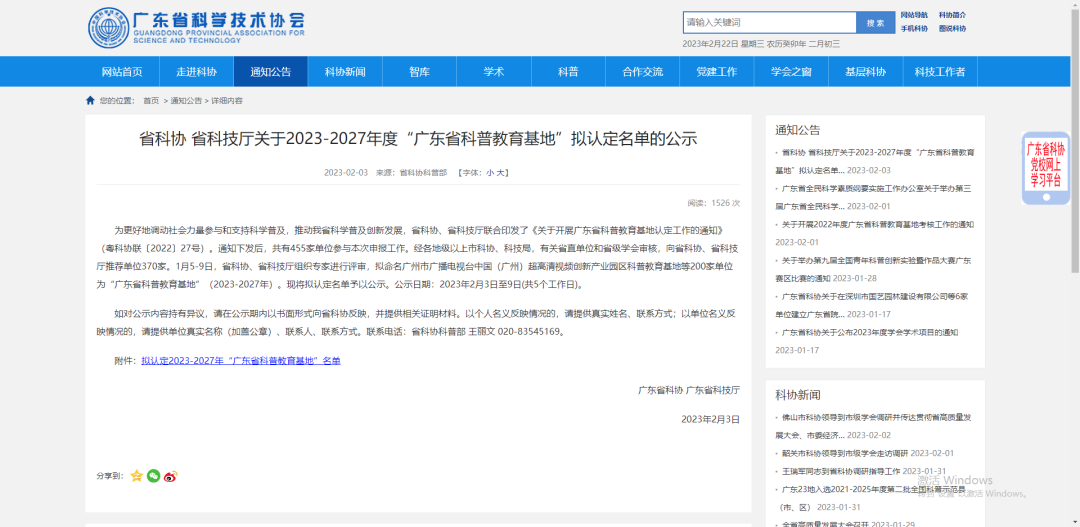Focus the keyword search input field
1080x527 pixels.
click(769, 23)
